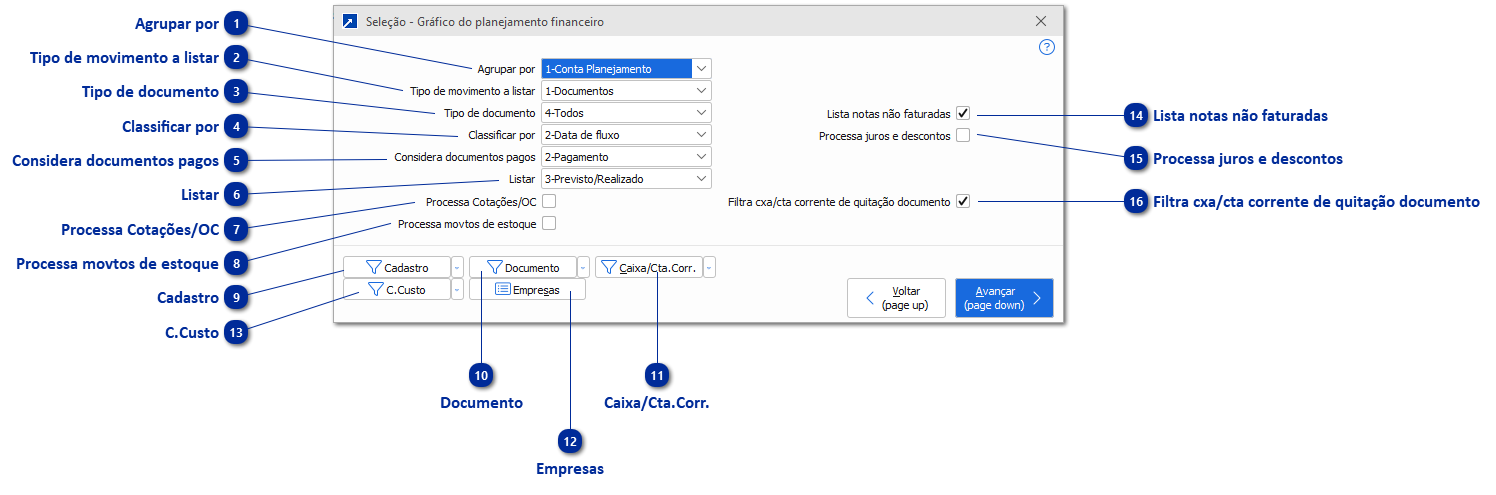Click the Voltar (page up) button
Image resolution: width=1496 pixels, height=495 pixels.
click(x=896, y=298)
